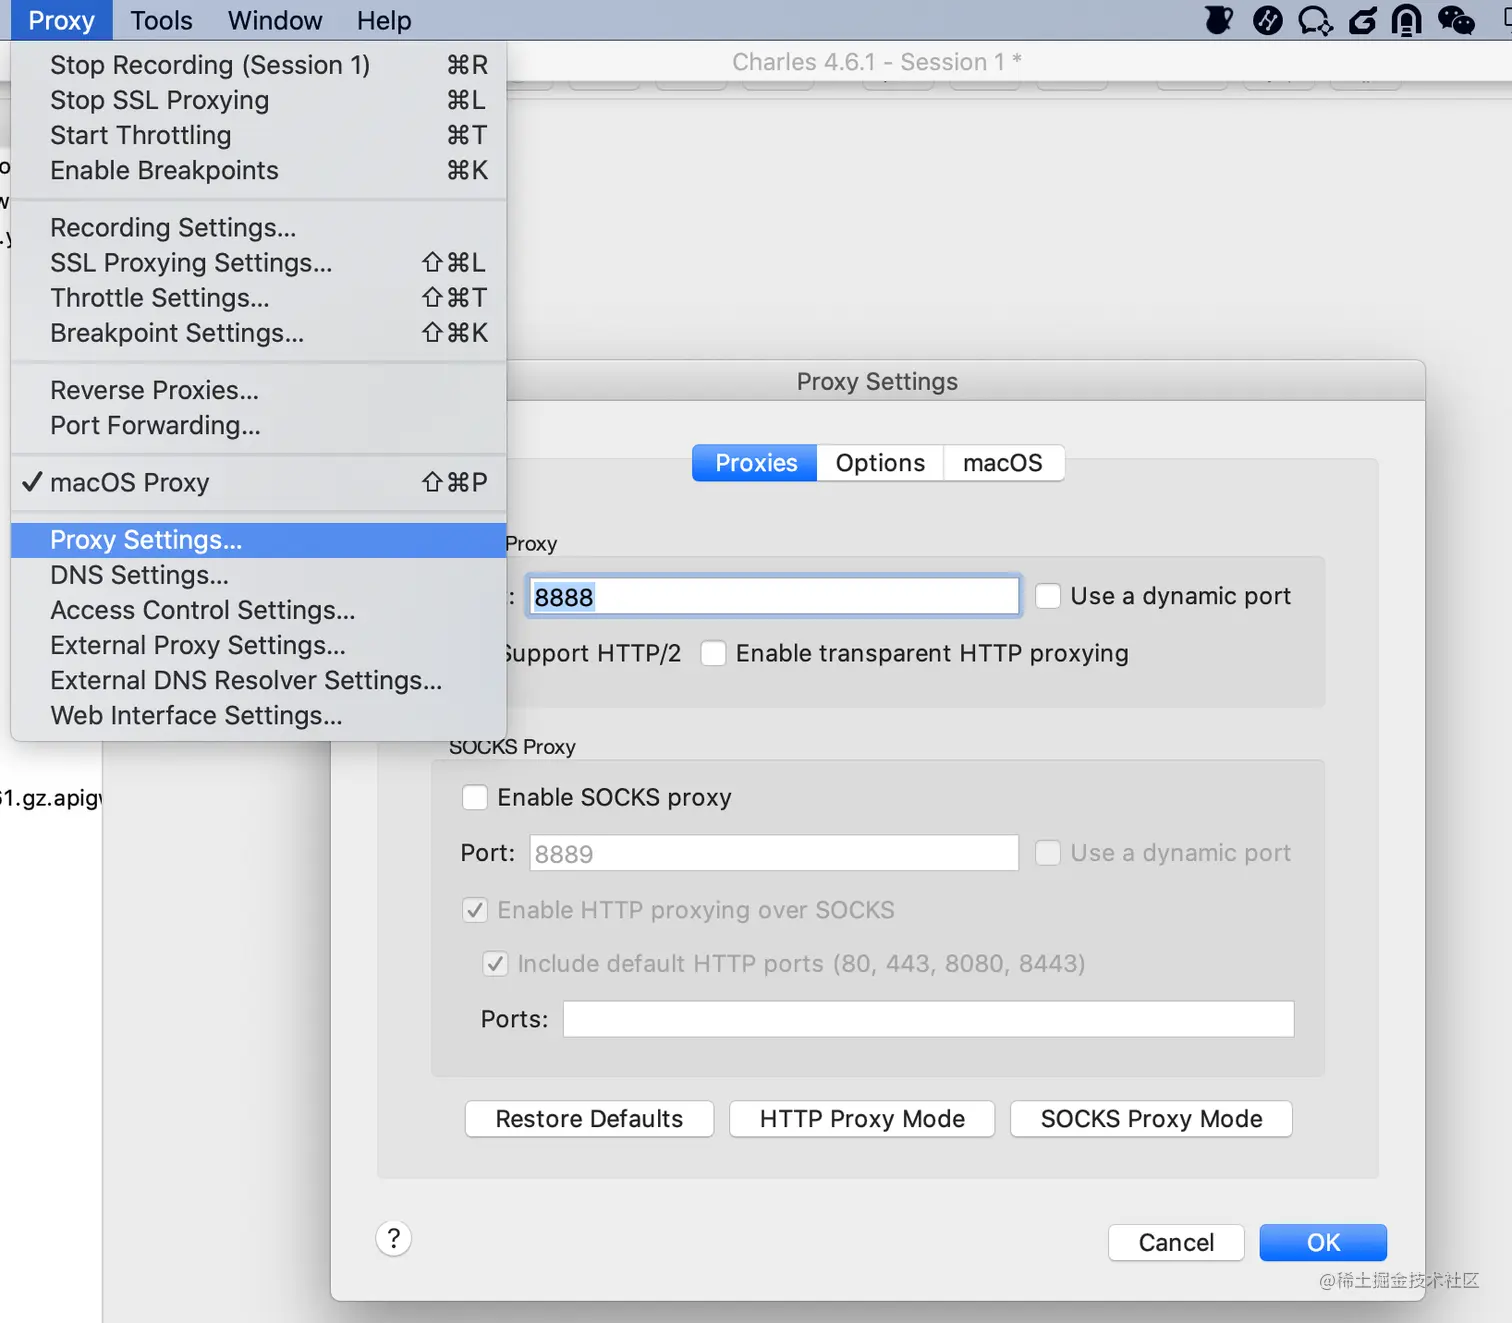Open the Help menu

(384, 20)
